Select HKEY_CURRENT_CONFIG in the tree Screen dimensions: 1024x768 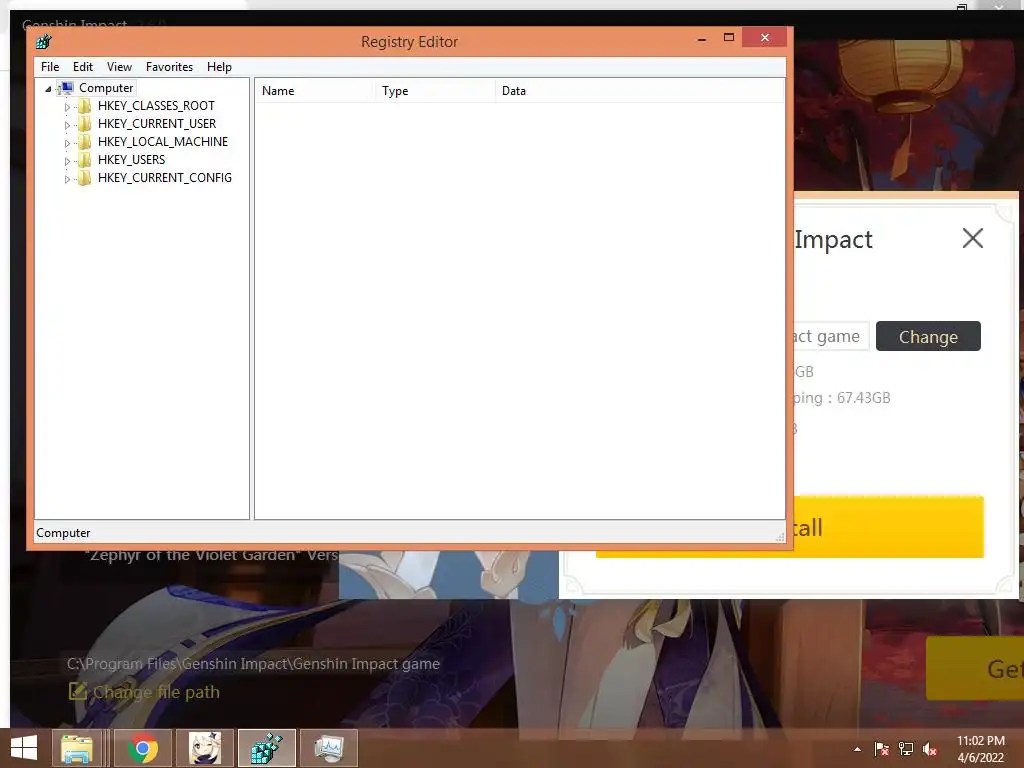coord(165,178)
